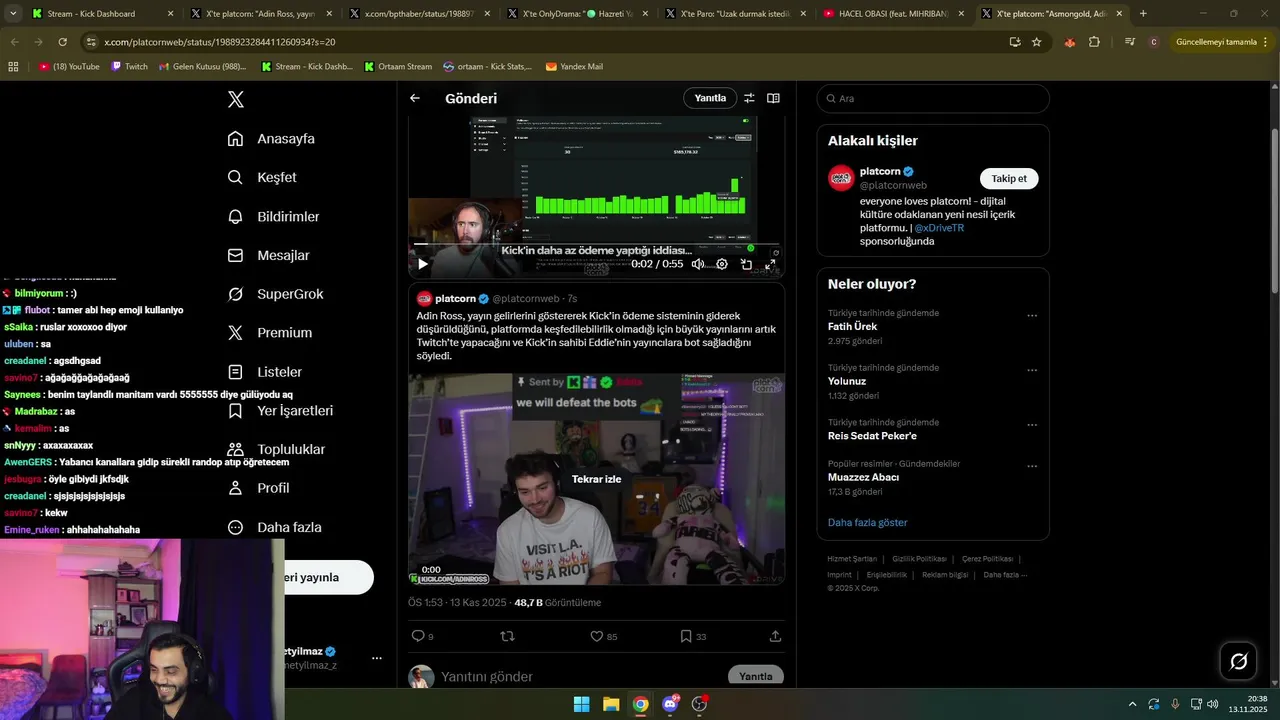Mute the top video volume icon
The width and height of the screenshot is (1280, 720).
(698, 264)
